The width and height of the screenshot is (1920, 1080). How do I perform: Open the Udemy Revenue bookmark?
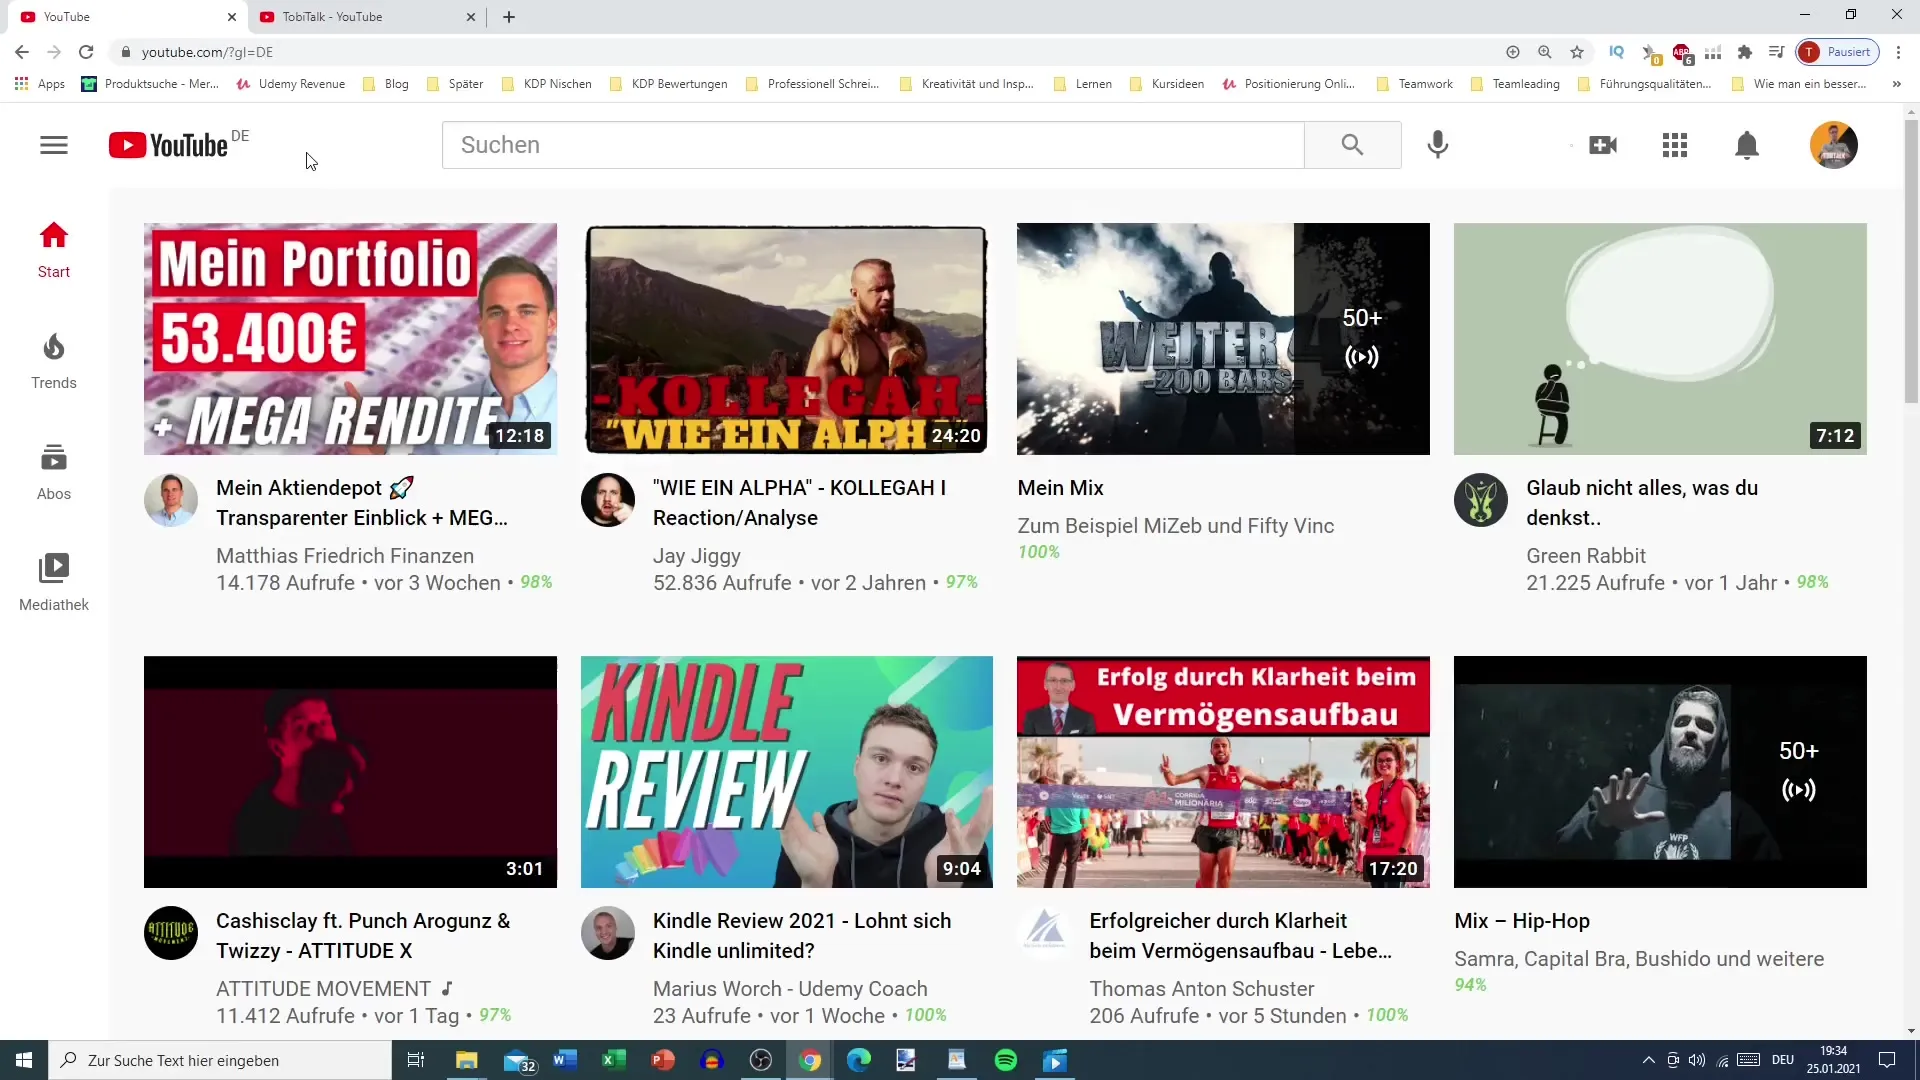(291, 84)
